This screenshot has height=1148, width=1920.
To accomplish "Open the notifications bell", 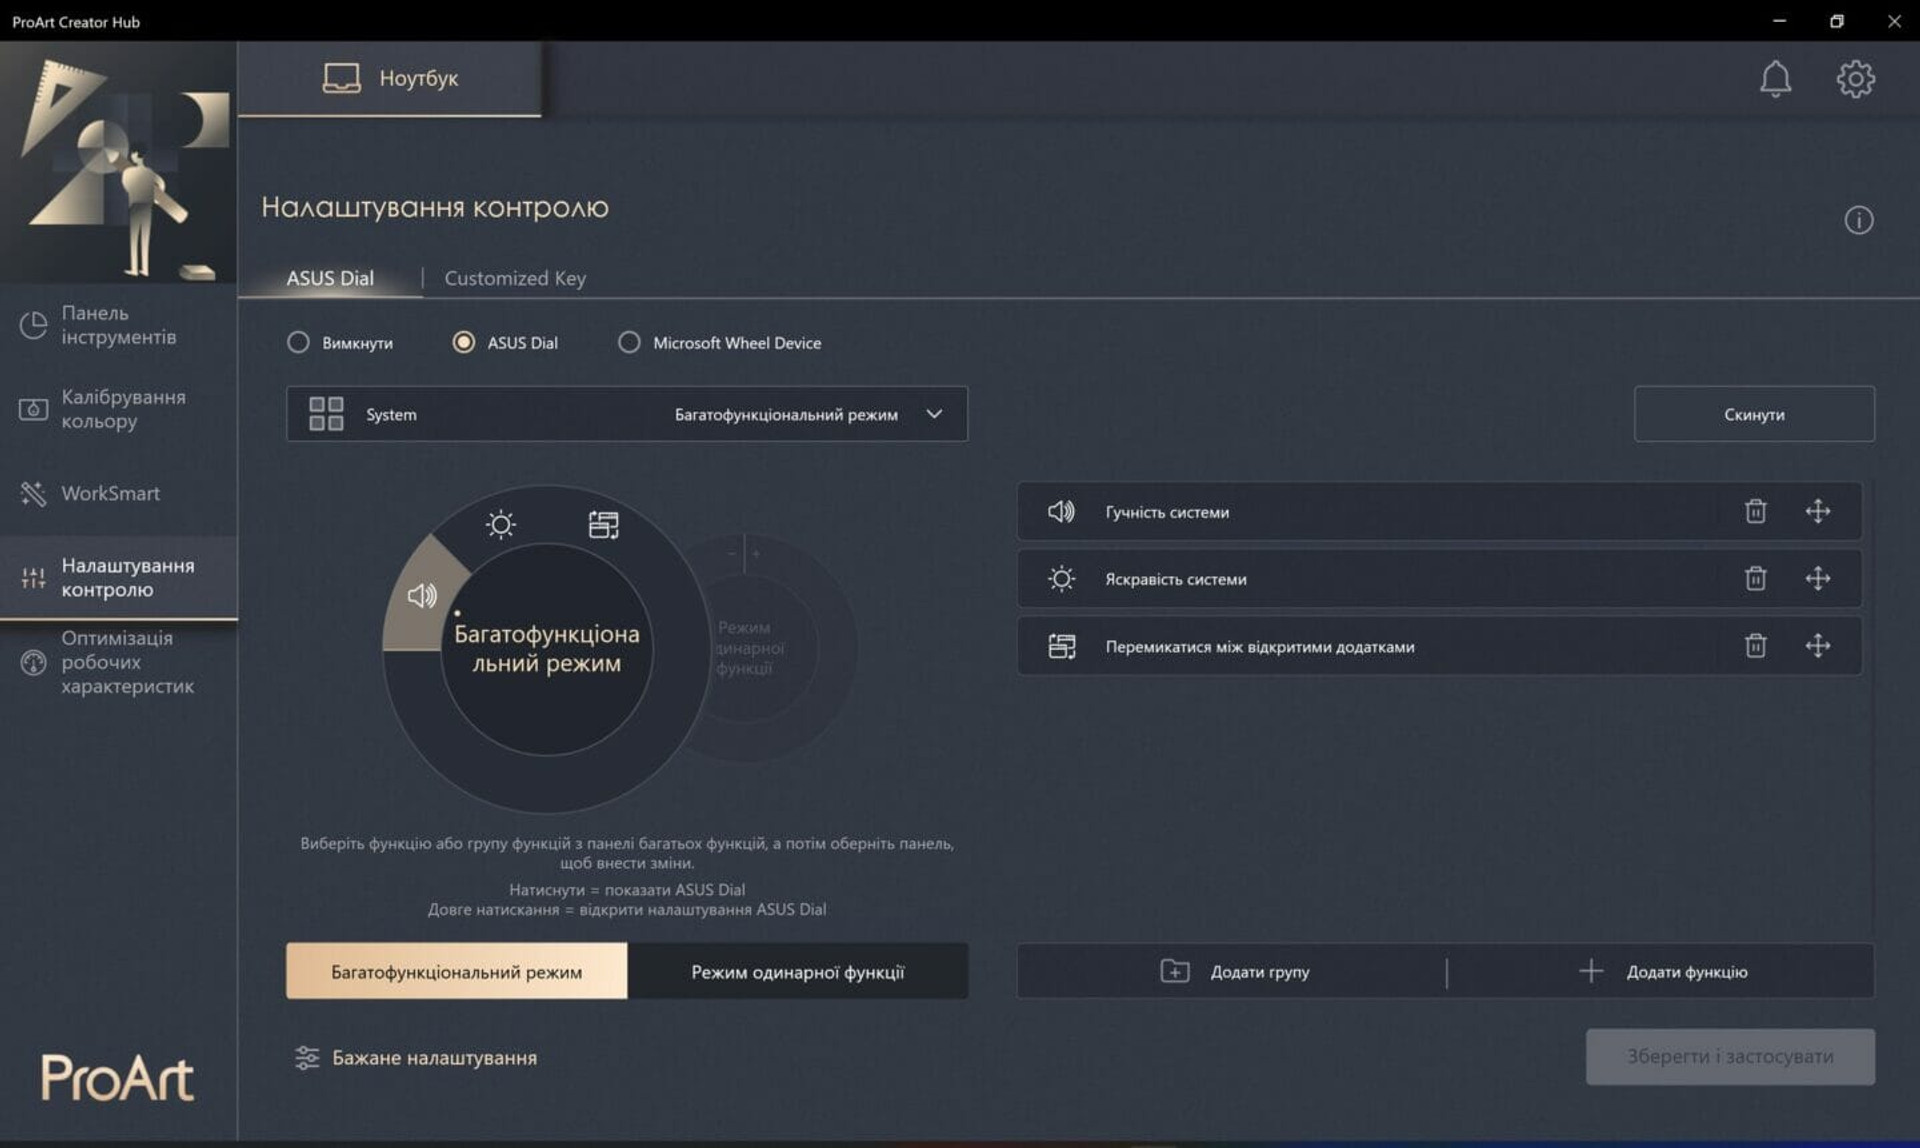I will [x=1775, y=79].
